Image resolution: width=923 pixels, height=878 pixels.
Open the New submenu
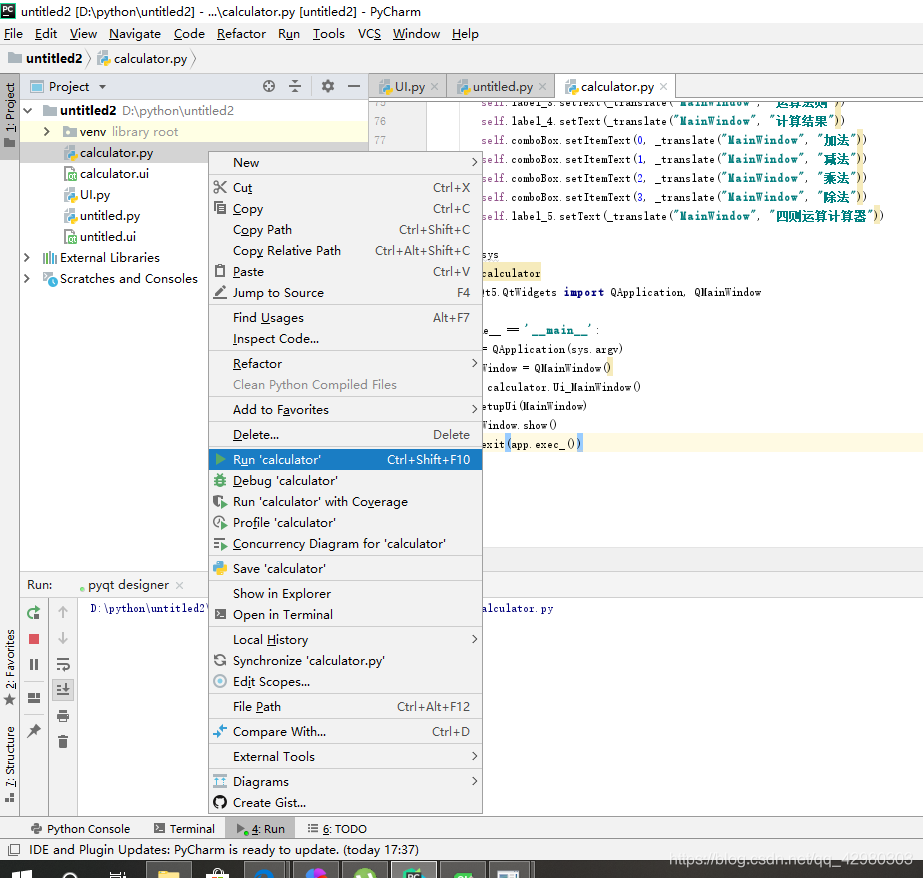346,162
